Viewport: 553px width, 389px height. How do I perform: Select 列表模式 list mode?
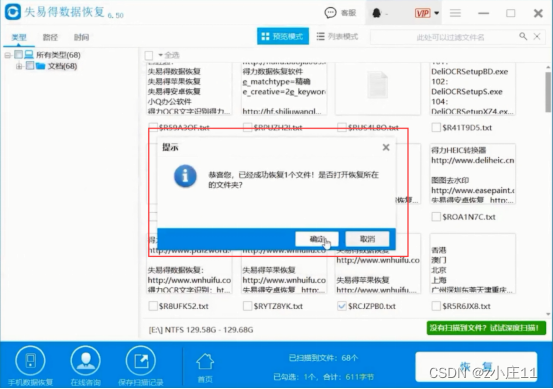click(338, 36)
